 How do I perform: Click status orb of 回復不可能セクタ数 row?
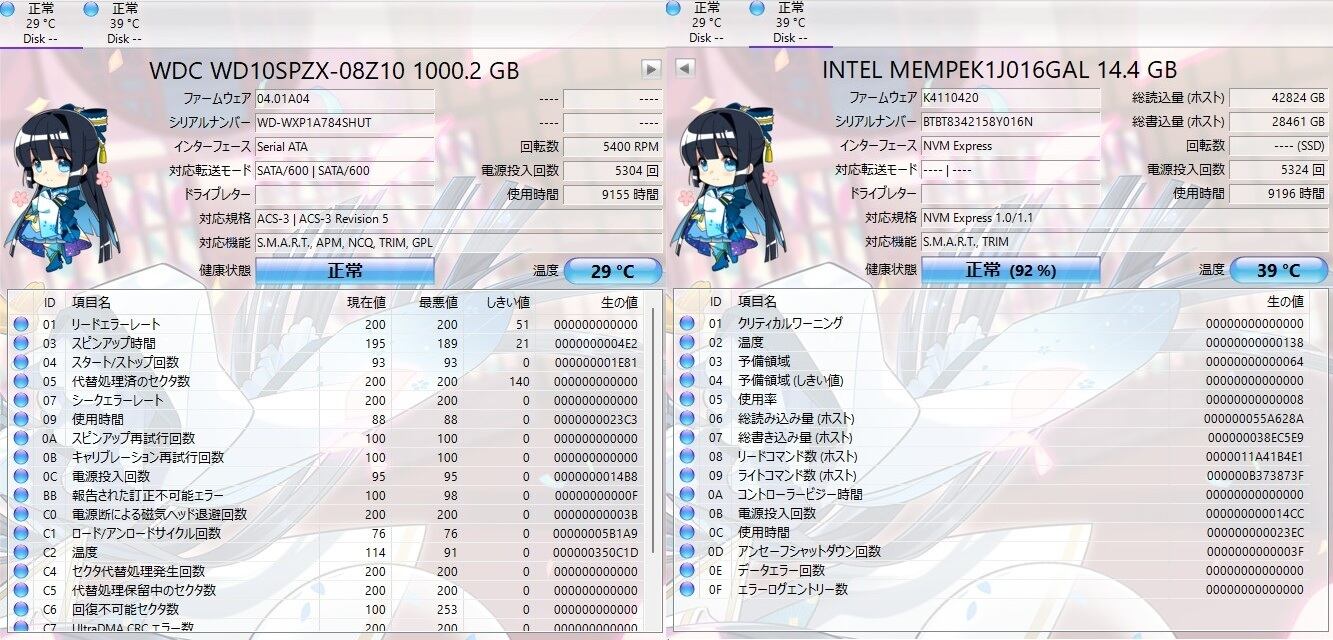tap(21, 609)
